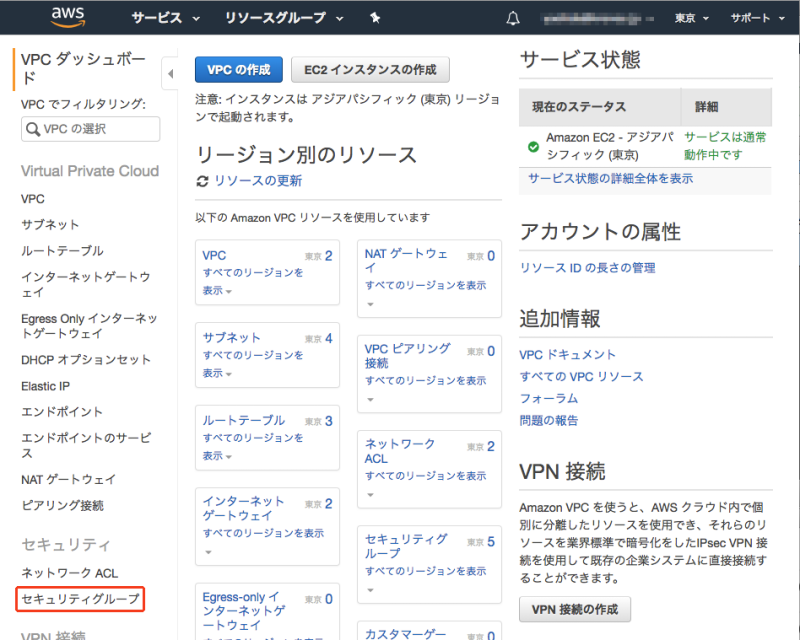Open the notifications bell icon
Image resolution: width=800 pixels, height=640 pixels.
pos(513,18)
